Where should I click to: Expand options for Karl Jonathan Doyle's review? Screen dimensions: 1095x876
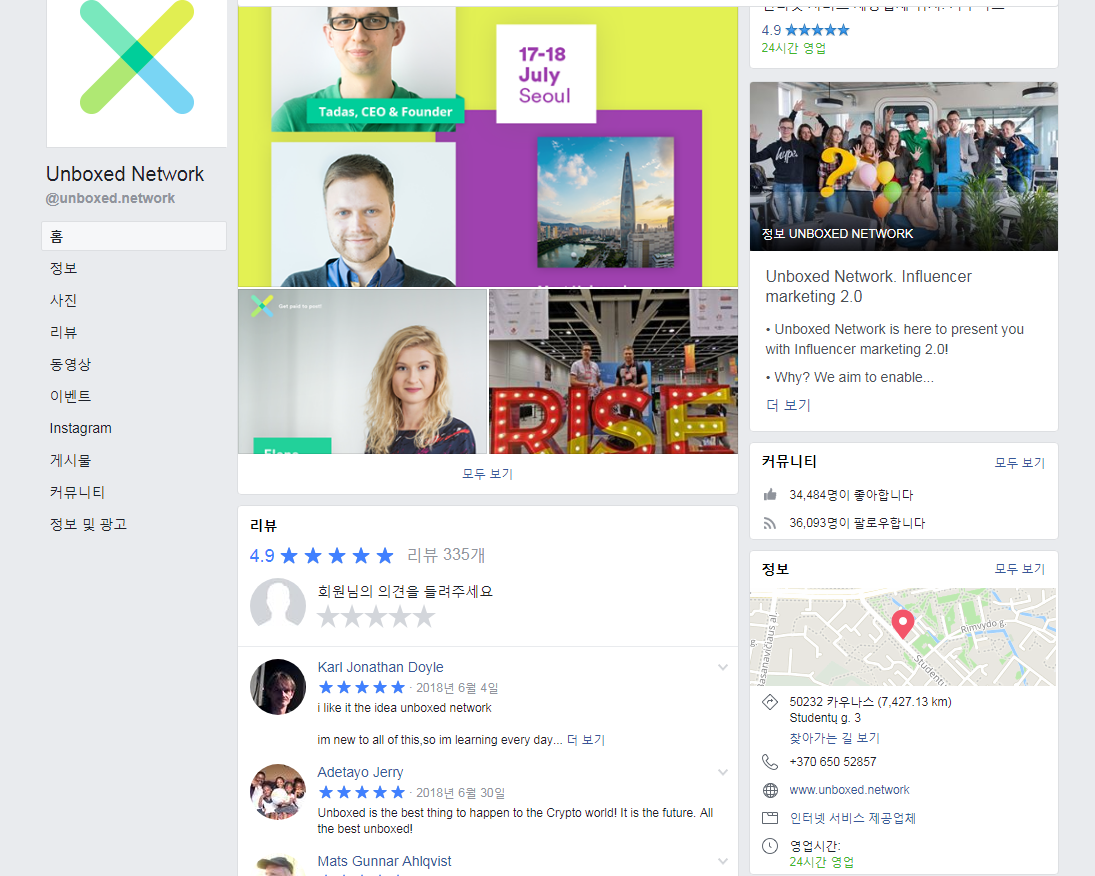[723, 667]
